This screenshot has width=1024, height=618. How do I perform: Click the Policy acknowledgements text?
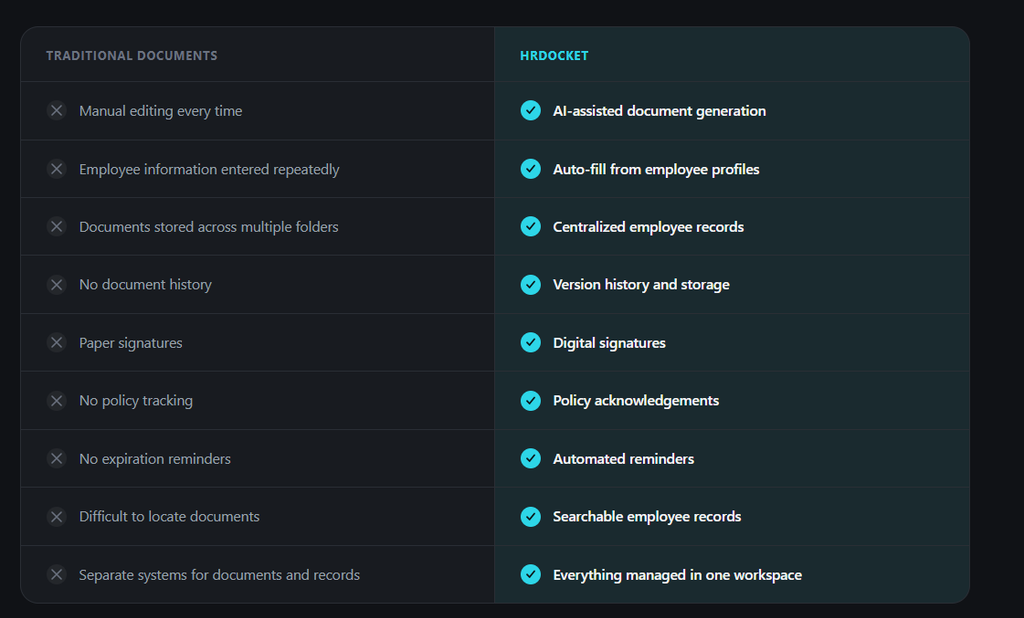pos(636,400)
